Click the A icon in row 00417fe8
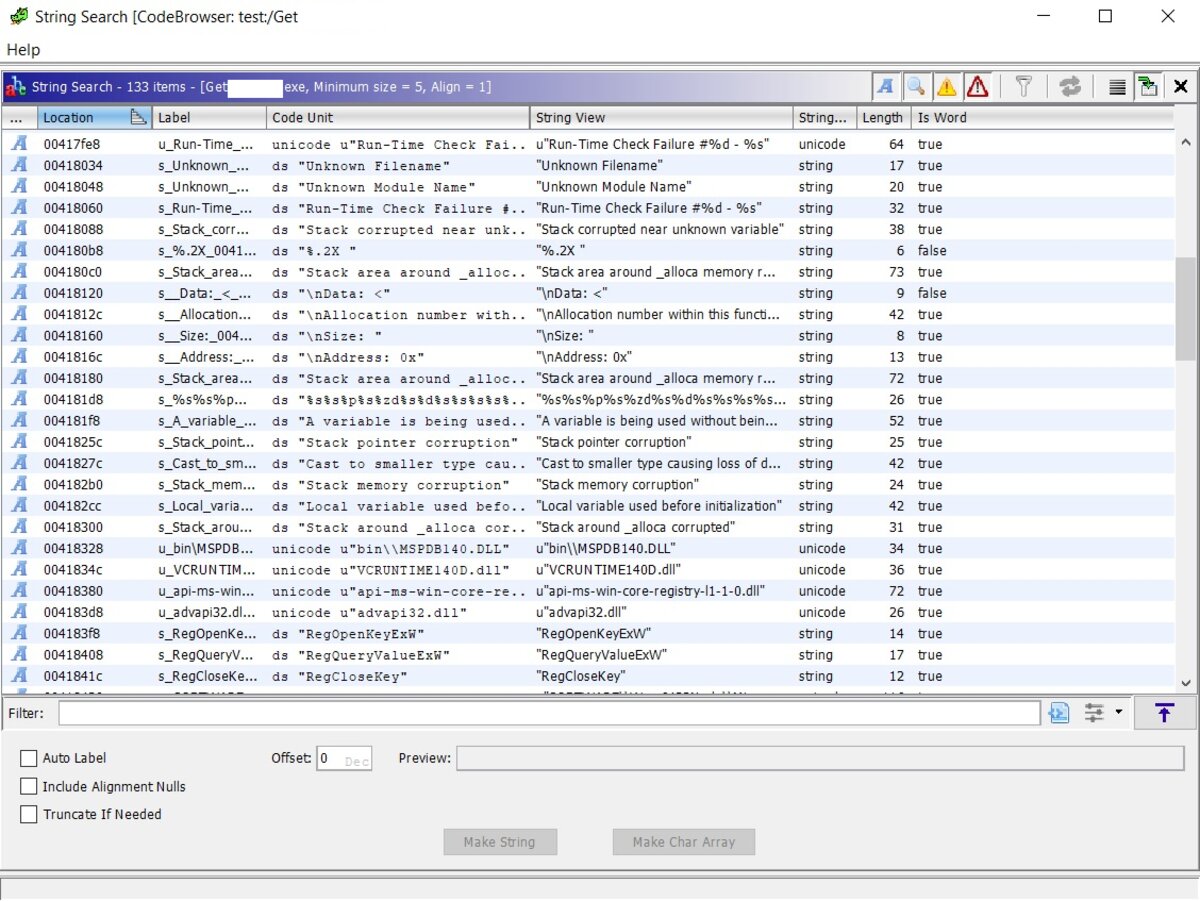Viewport: 1200px width, 901px height. click(19, 144)
